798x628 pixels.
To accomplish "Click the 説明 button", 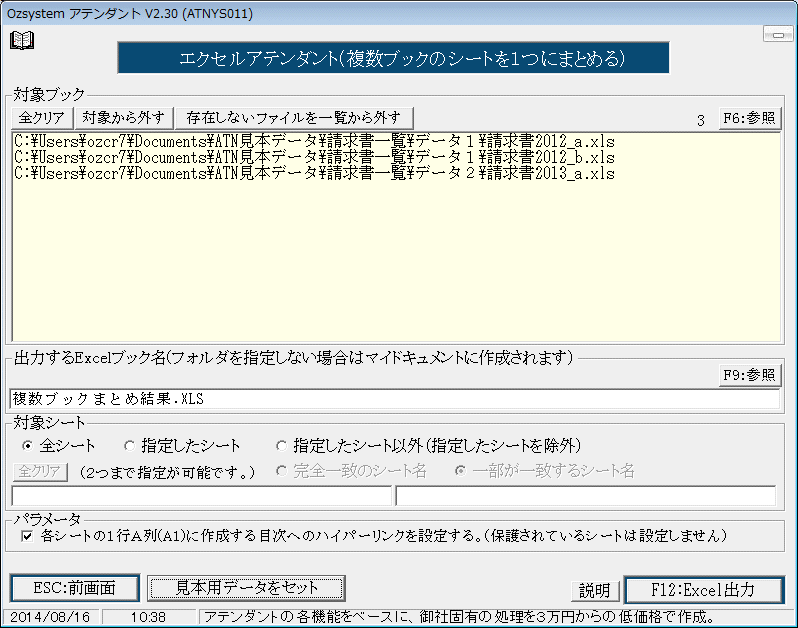I will (595, 591).
